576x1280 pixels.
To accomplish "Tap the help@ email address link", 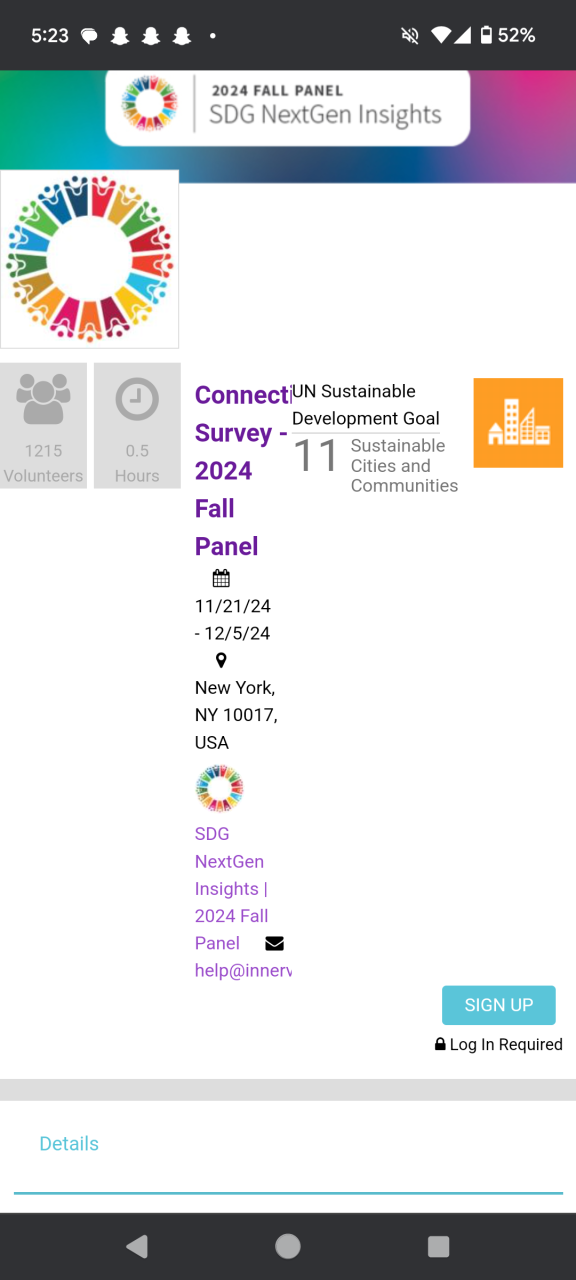I will (243, 970).
